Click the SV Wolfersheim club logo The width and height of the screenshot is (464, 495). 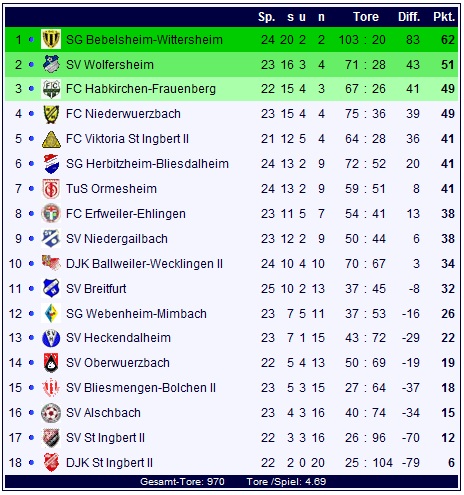pos(51,64)
